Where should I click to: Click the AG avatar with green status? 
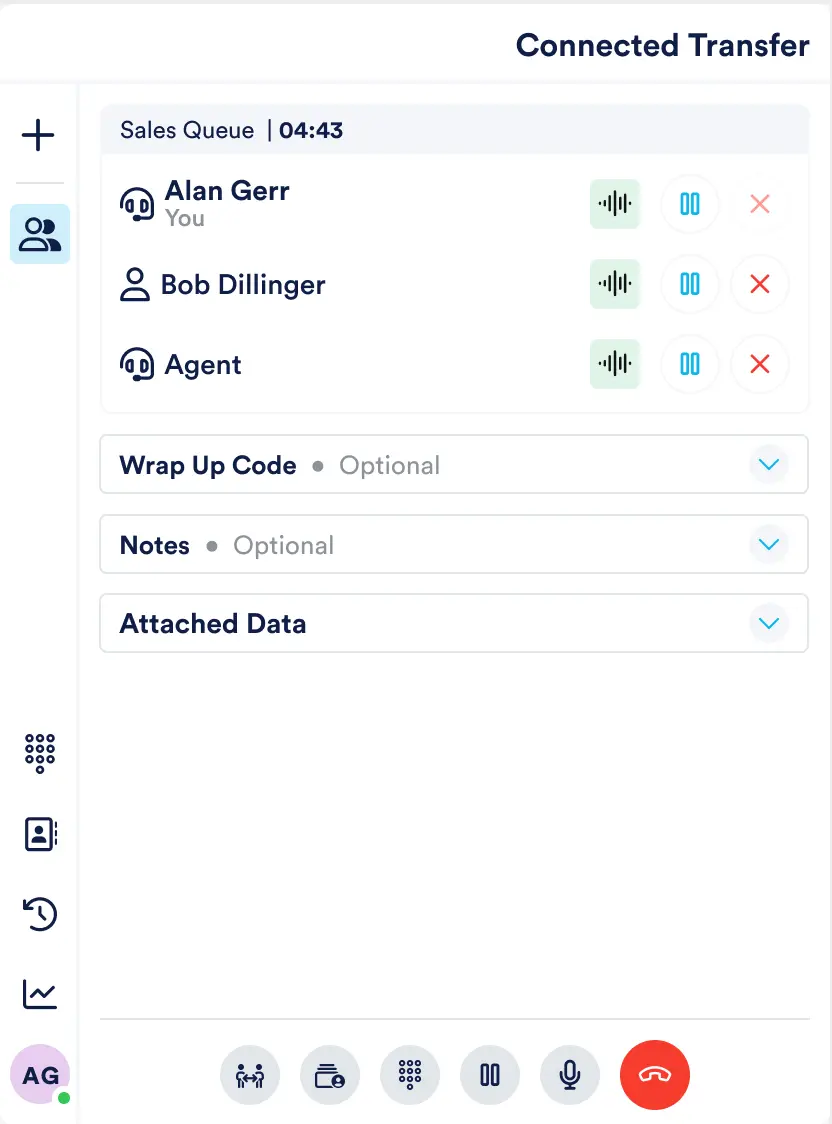point(40,1075)
